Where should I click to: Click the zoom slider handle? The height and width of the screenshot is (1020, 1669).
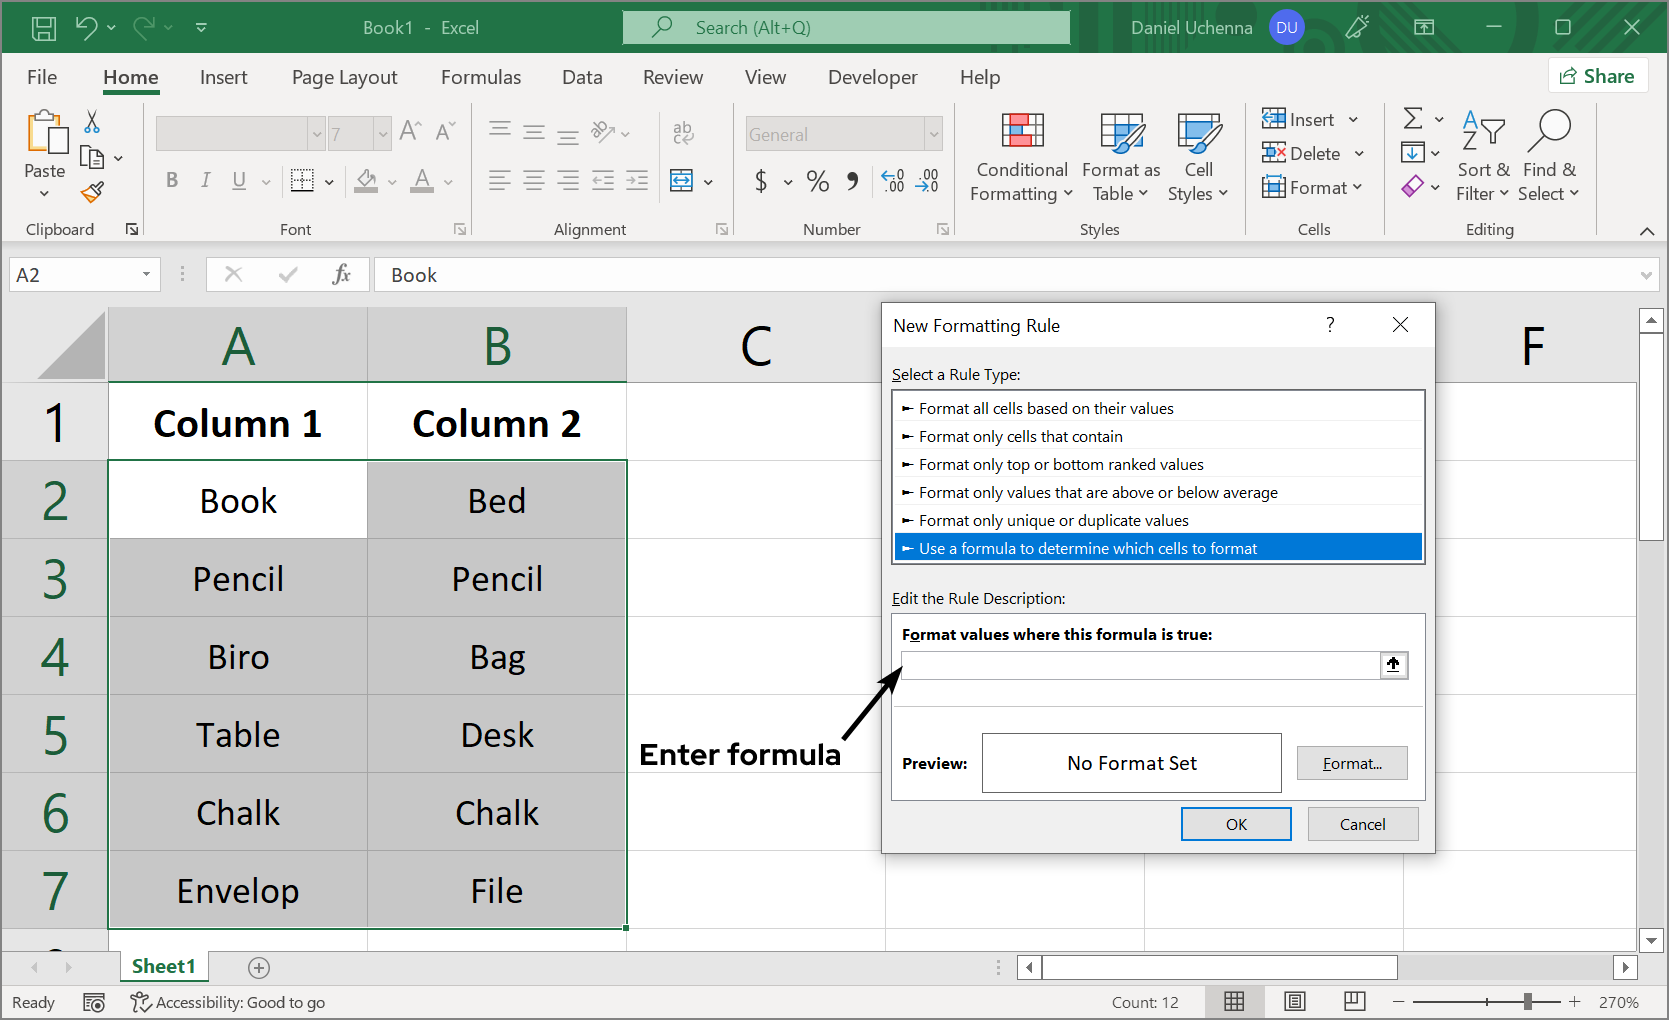tap(1527, 1002)
